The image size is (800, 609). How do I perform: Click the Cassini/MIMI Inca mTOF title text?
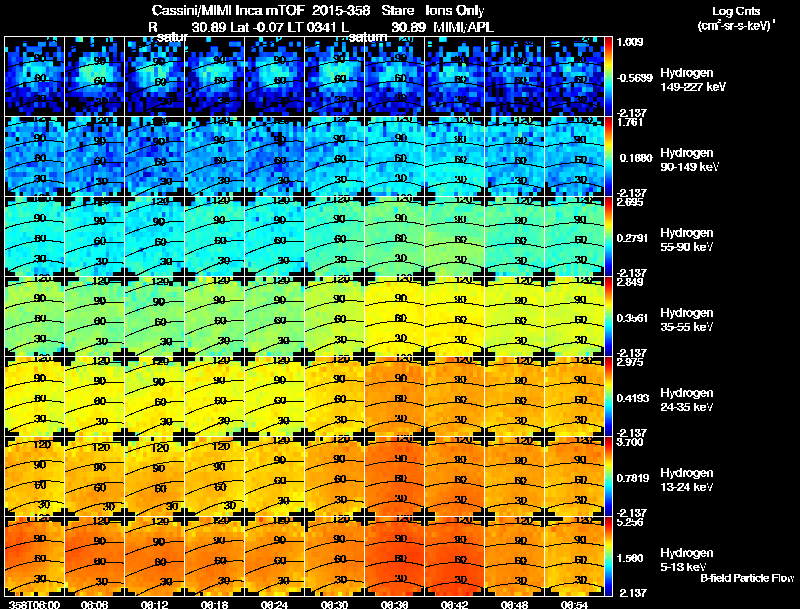point(228,11)
